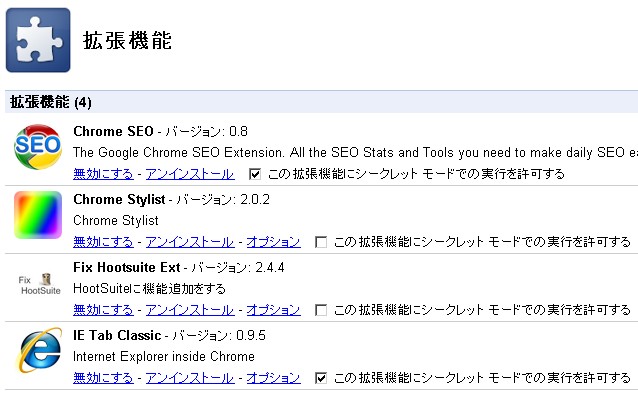Uninstall Fix Hootsuite Ext via アンインストール
The image size is (638, 396).
click(190, 310)
